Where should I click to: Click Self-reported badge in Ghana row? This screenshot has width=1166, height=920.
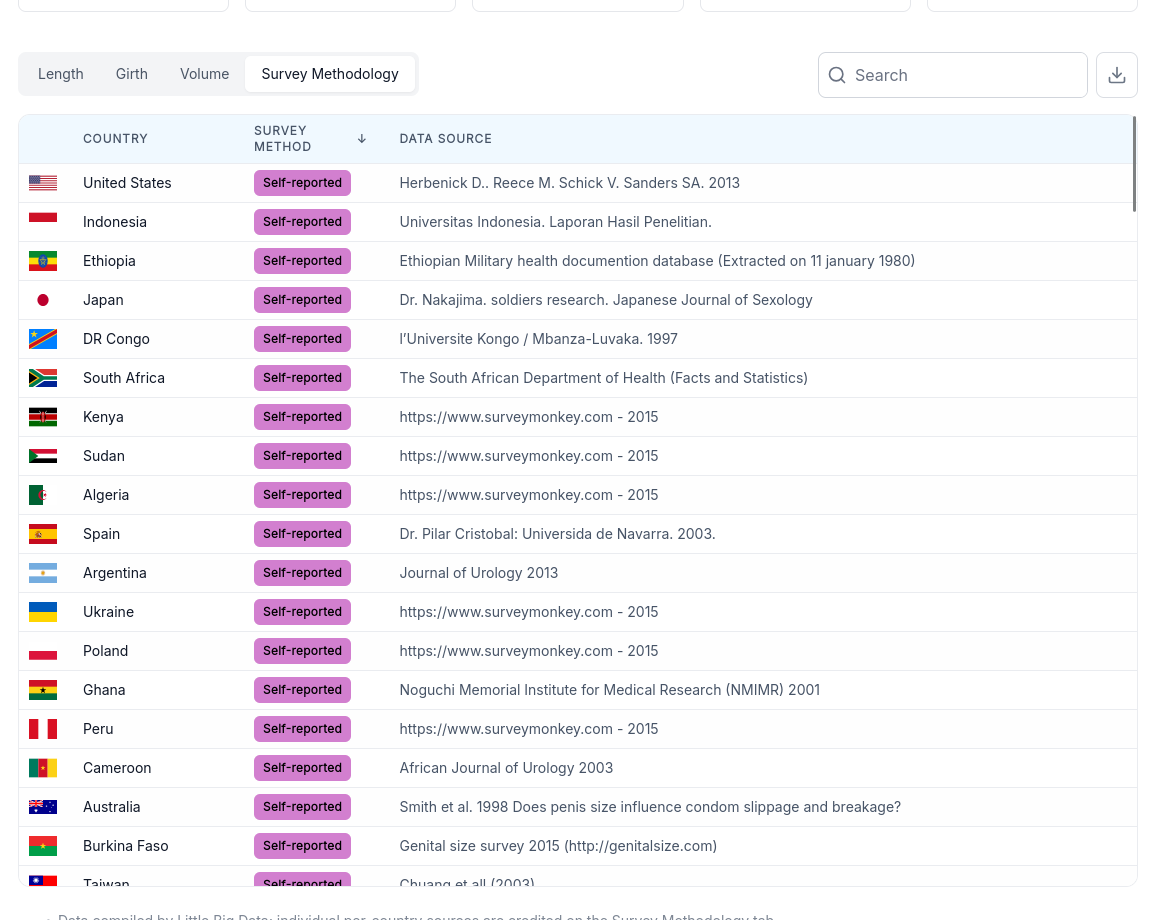[302, 690]
